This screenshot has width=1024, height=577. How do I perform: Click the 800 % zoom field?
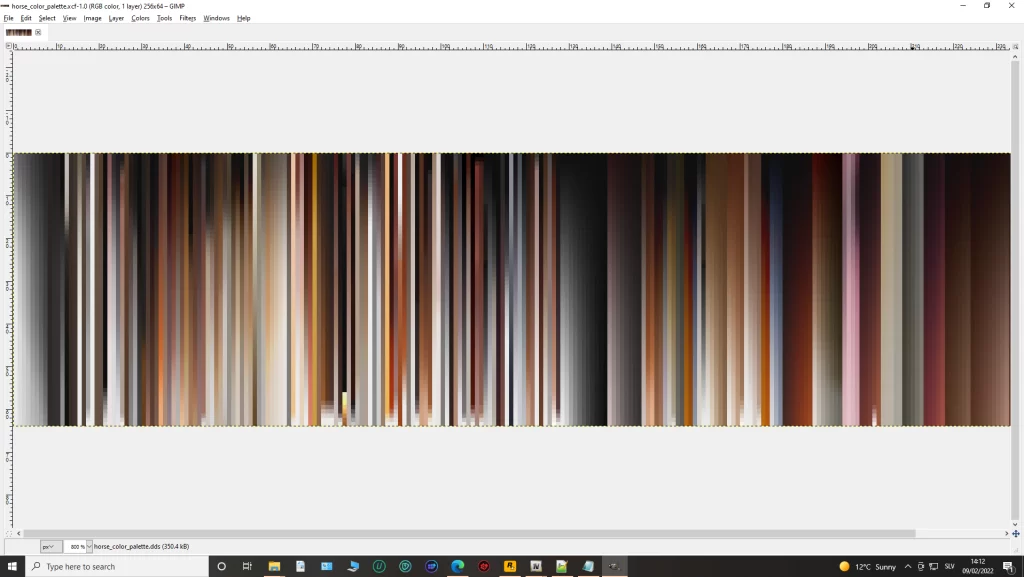tap(74, 546)
